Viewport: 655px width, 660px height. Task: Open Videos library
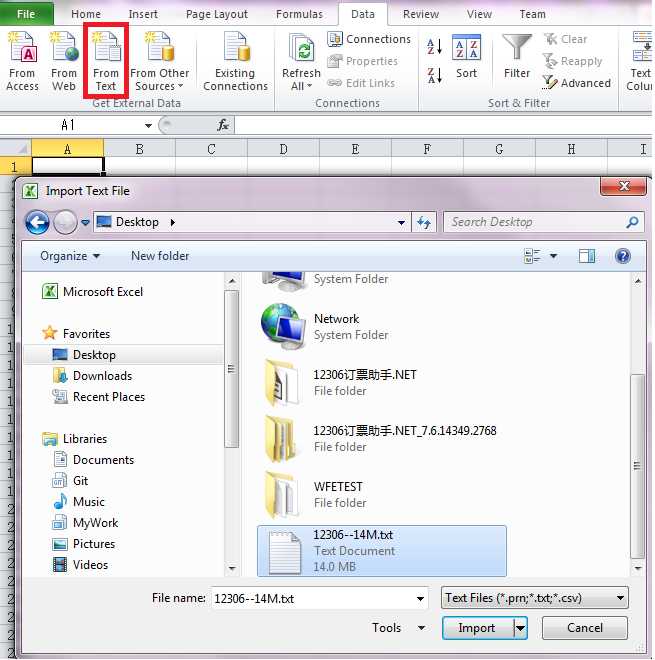coord(80,565)
